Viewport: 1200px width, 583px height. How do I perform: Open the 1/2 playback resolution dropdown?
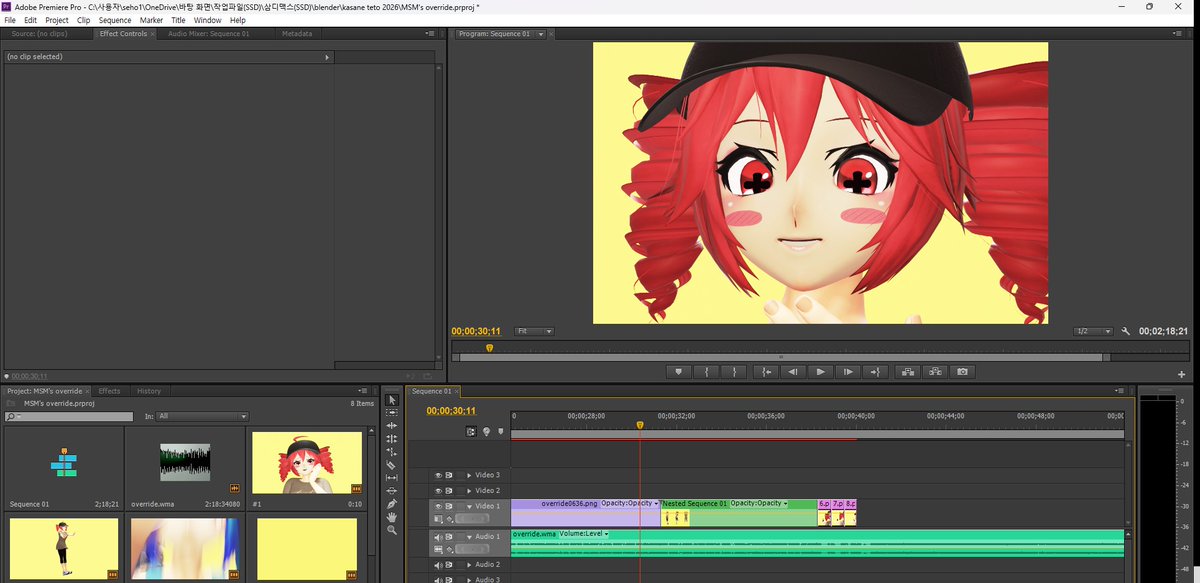(1094, 331)
